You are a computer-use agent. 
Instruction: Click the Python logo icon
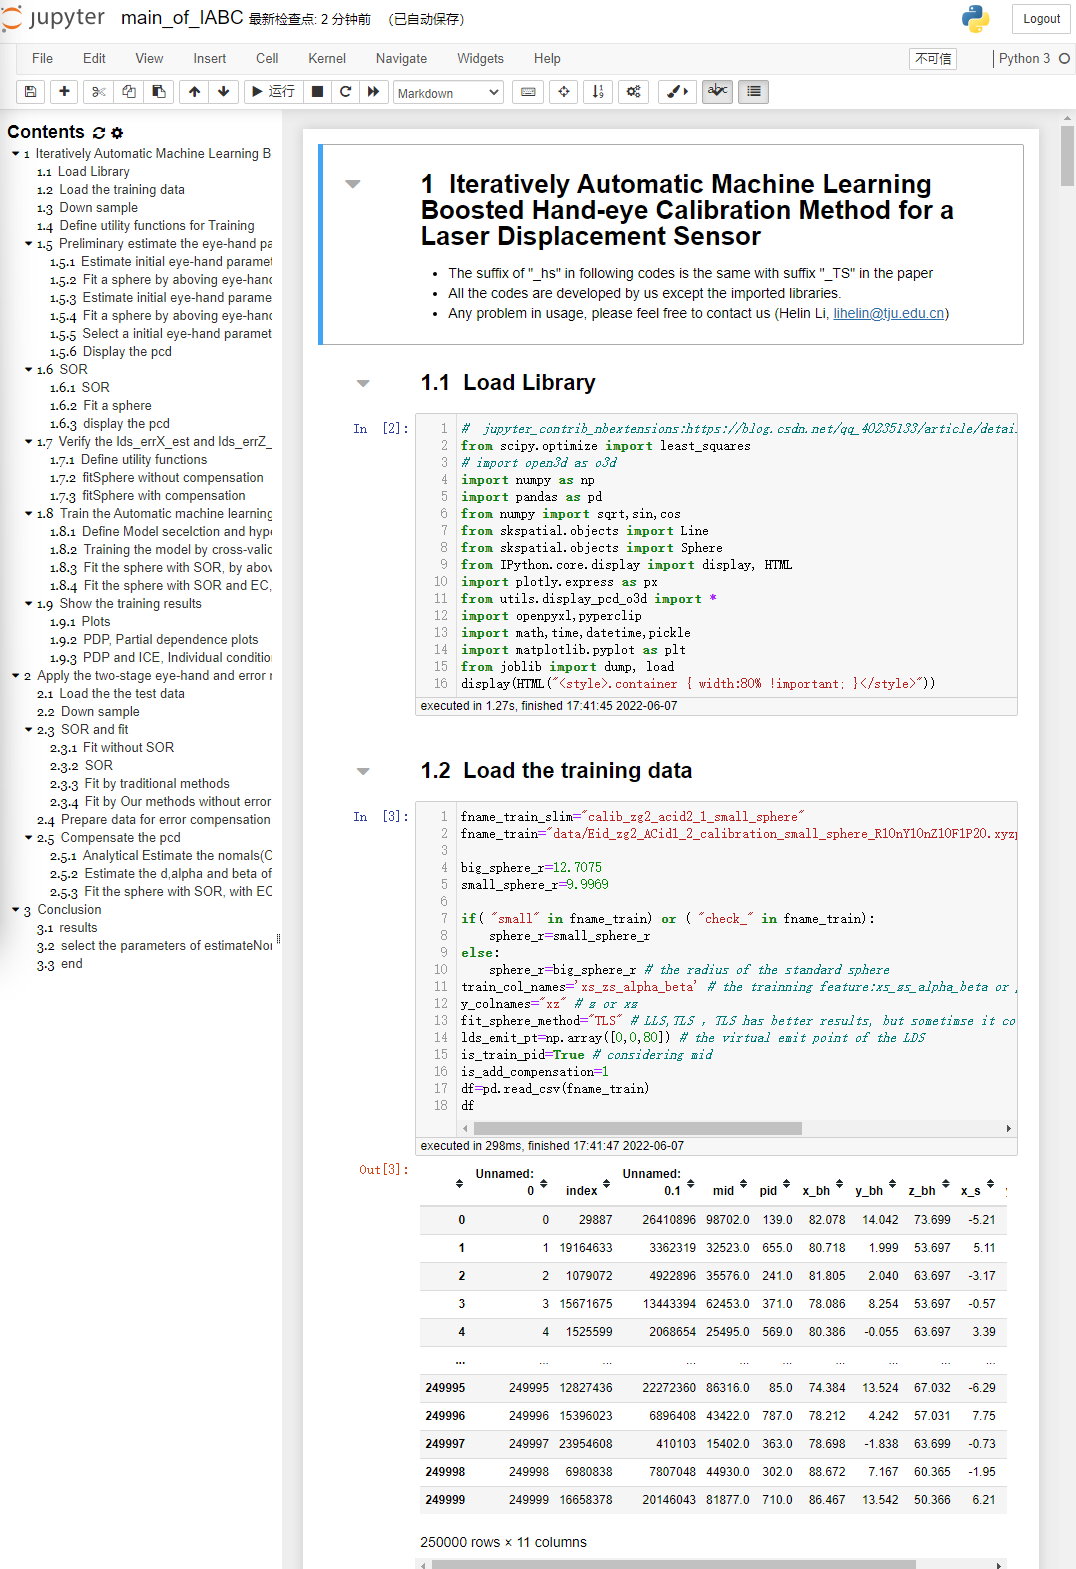pos(975,19)
